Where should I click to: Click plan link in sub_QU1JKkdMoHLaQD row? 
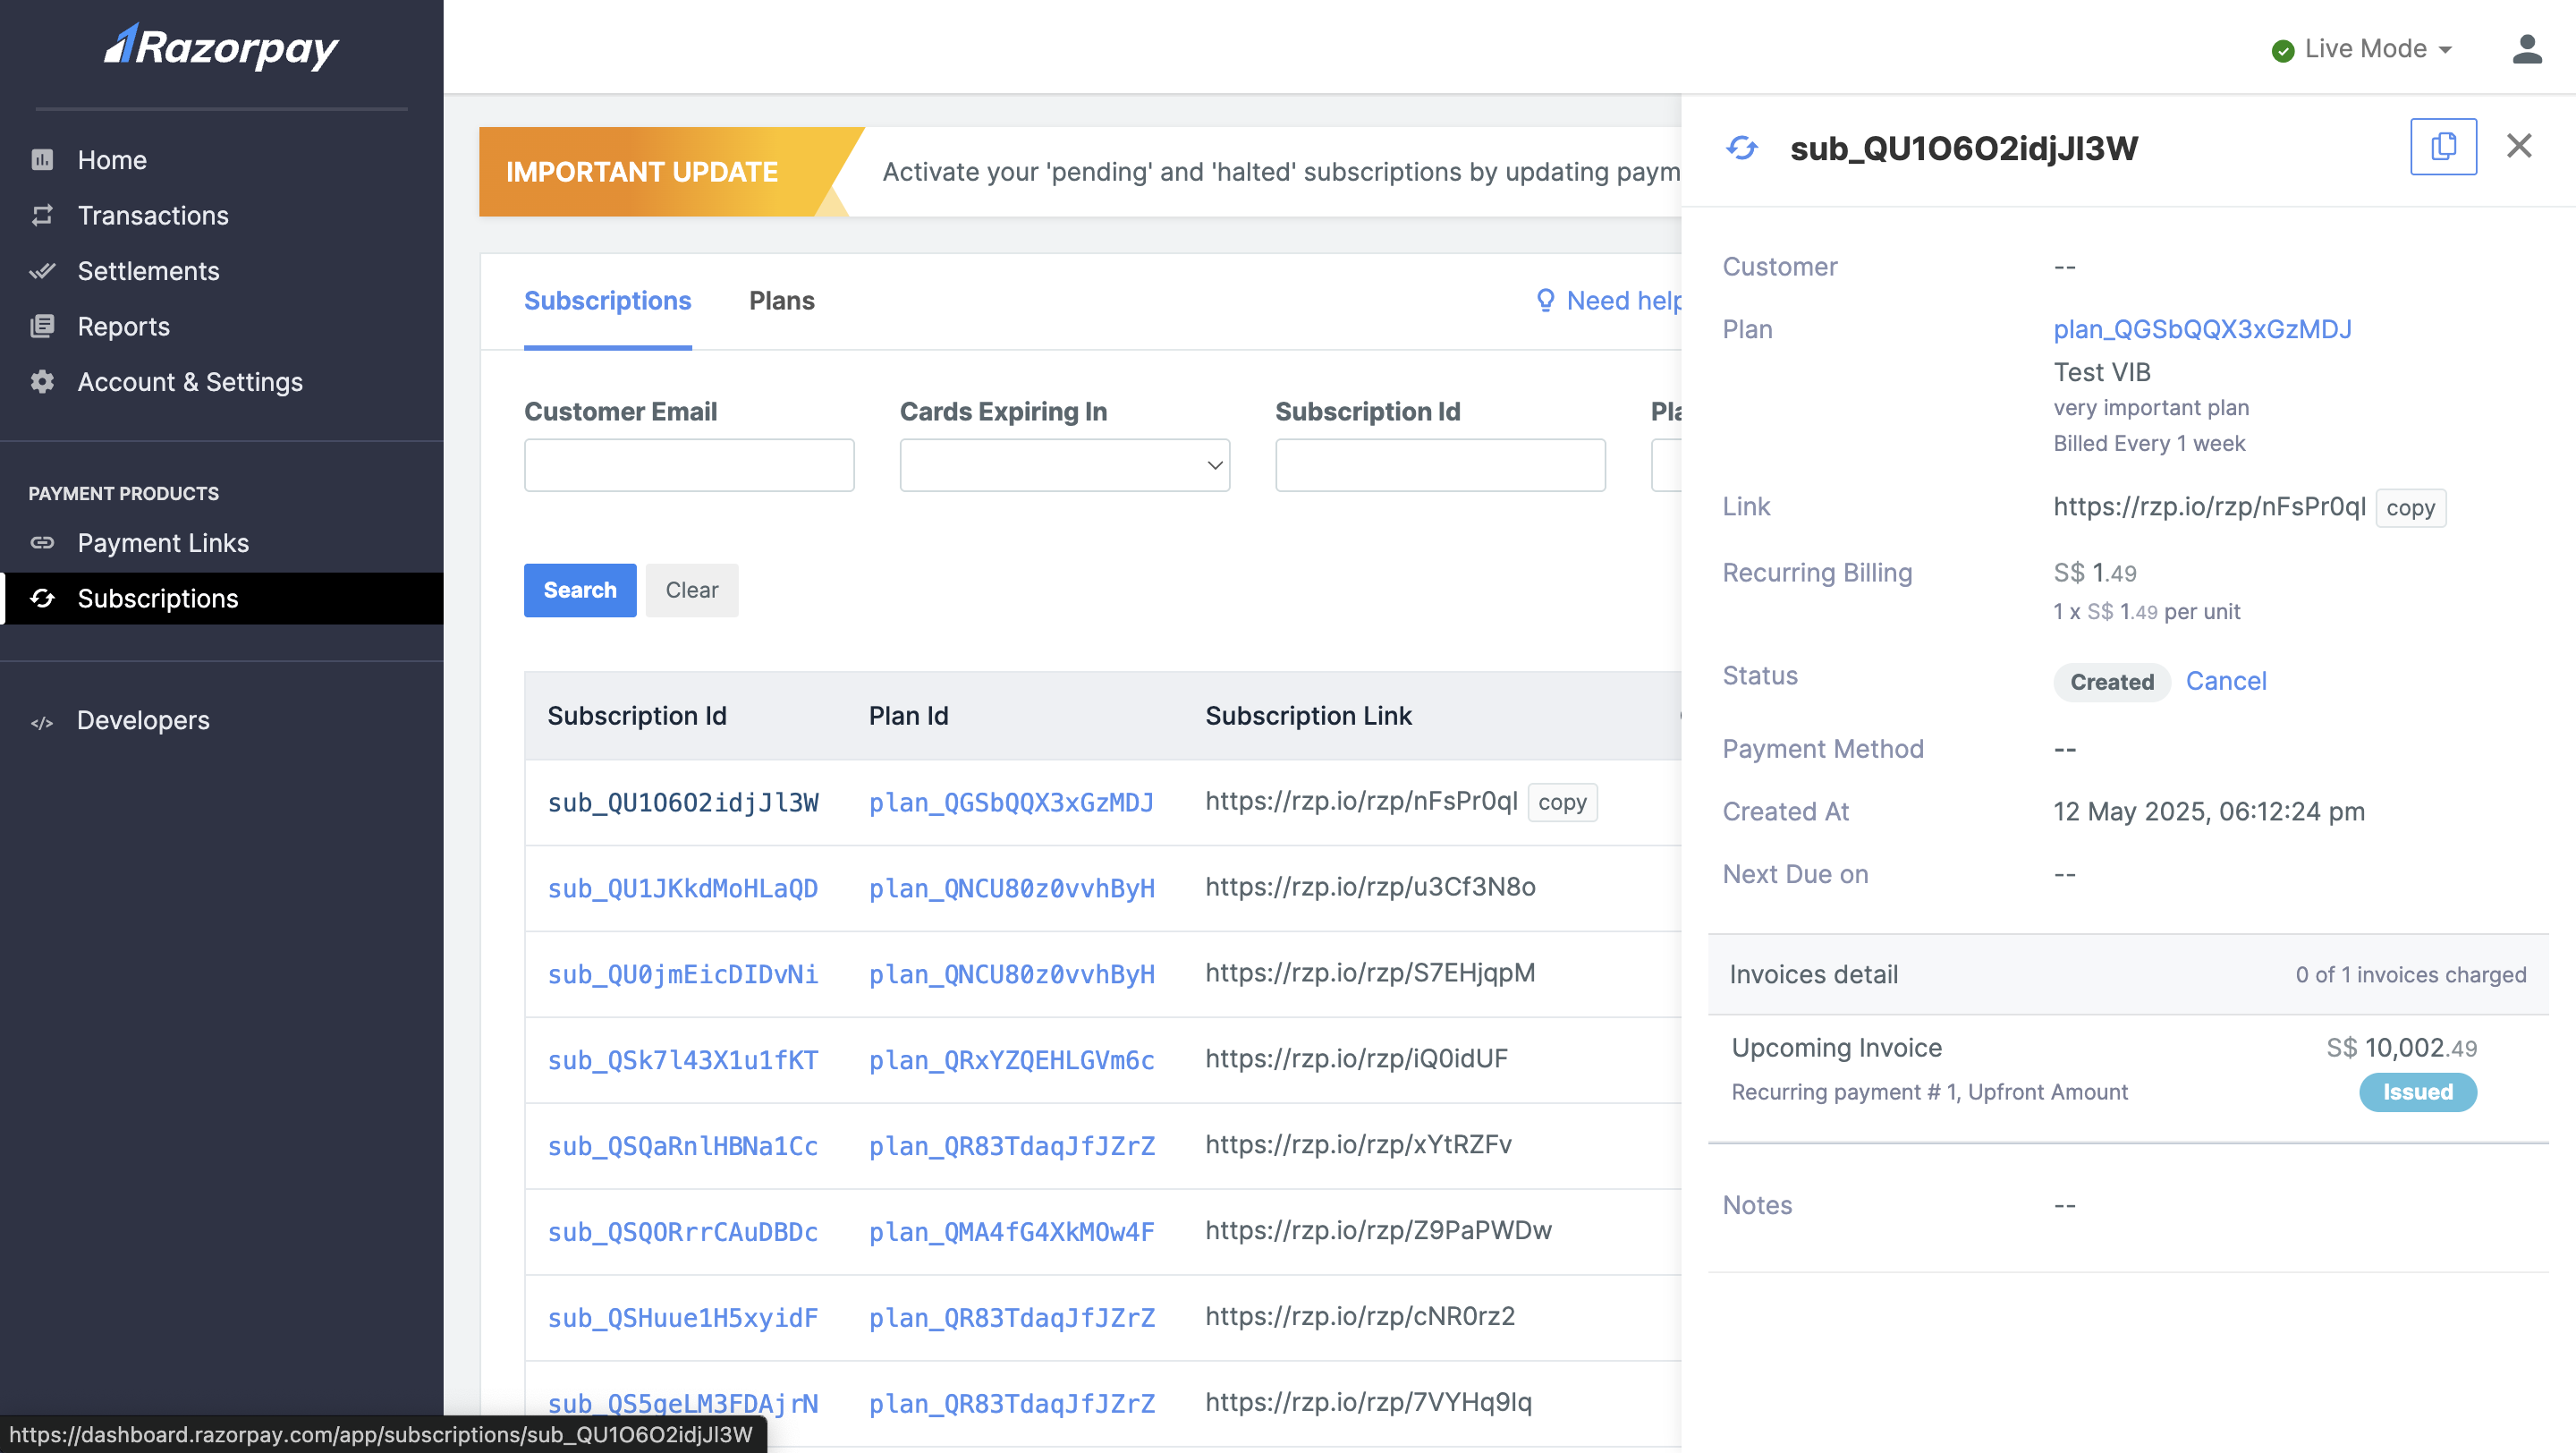[1012, 888]
